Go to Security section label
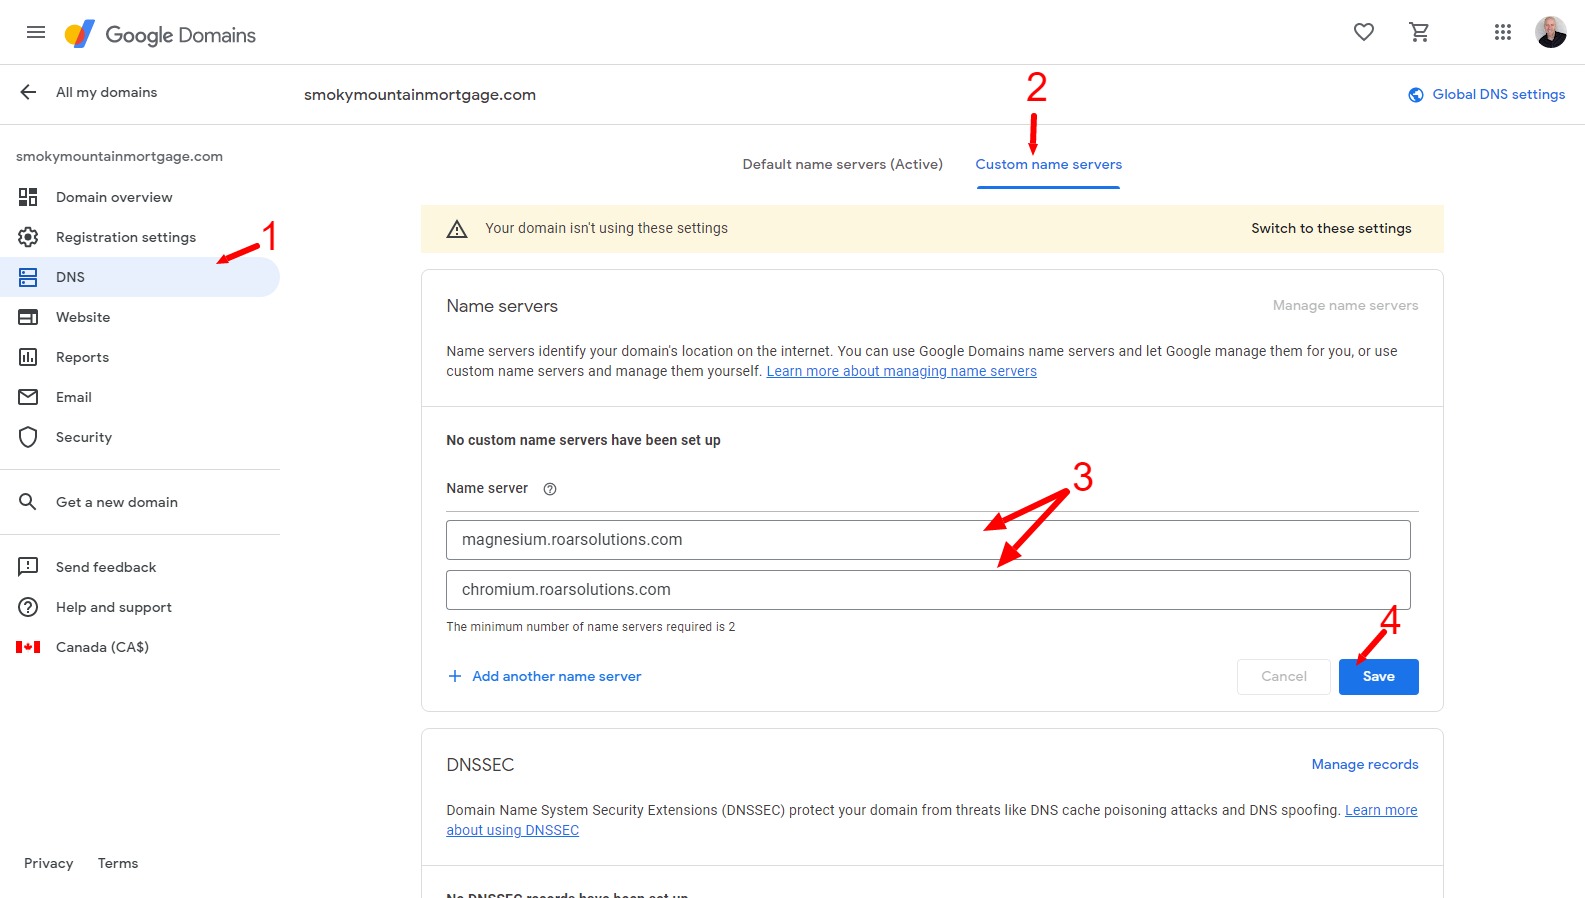The height and width of the screenshot is (898, 1585). (x=84, y=437)
